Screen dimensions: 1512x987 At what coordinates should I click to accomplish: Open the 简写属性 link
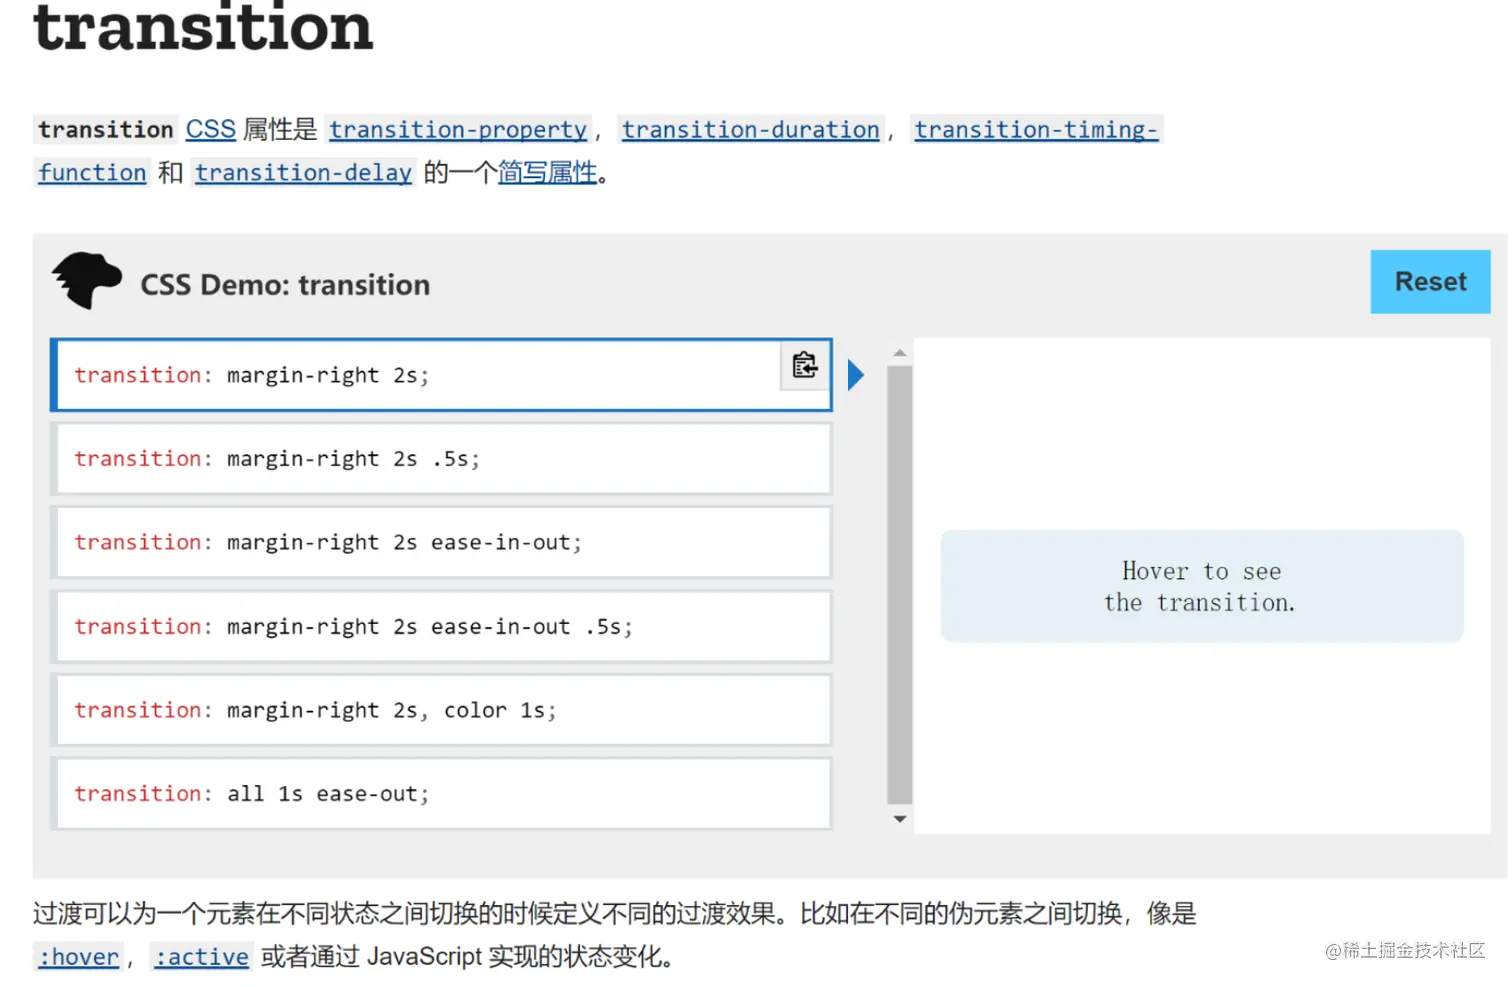548,173
